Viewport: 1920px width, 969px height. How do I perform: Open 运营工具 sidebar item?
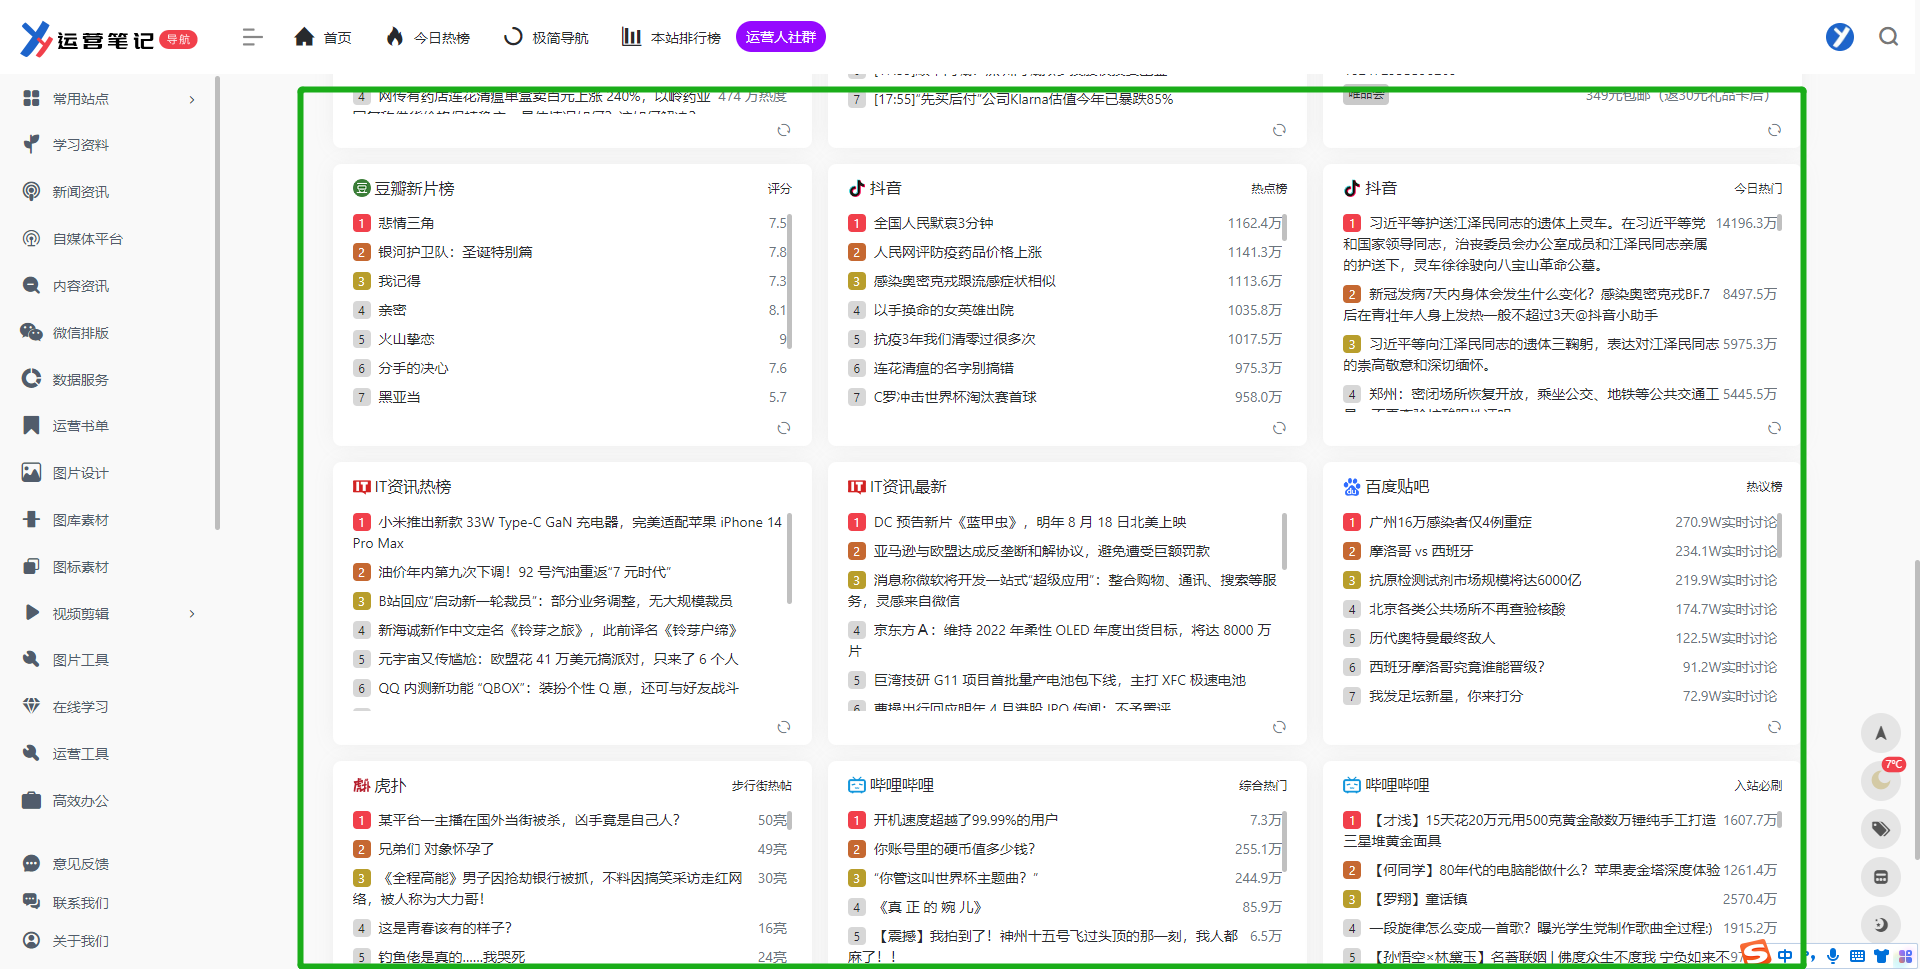pos(81,754)
